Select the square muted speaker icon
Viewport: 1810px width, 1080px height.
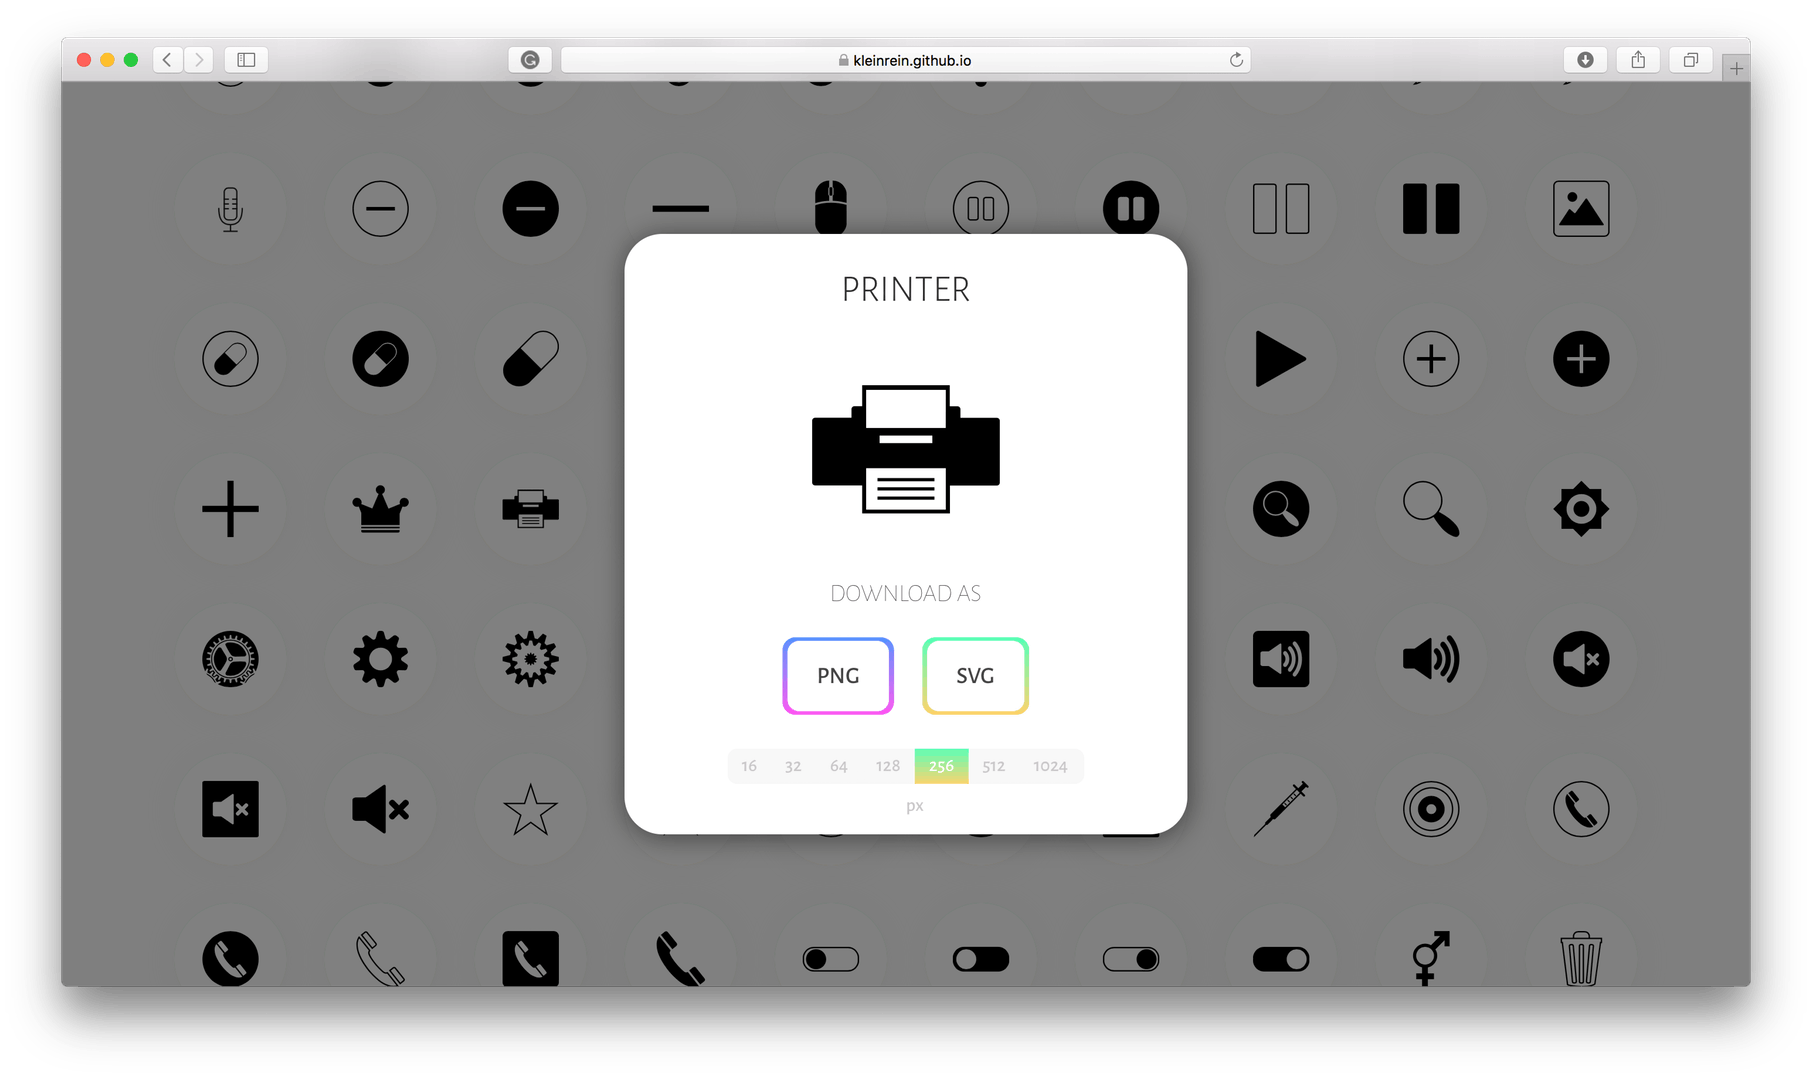point(231,809)
